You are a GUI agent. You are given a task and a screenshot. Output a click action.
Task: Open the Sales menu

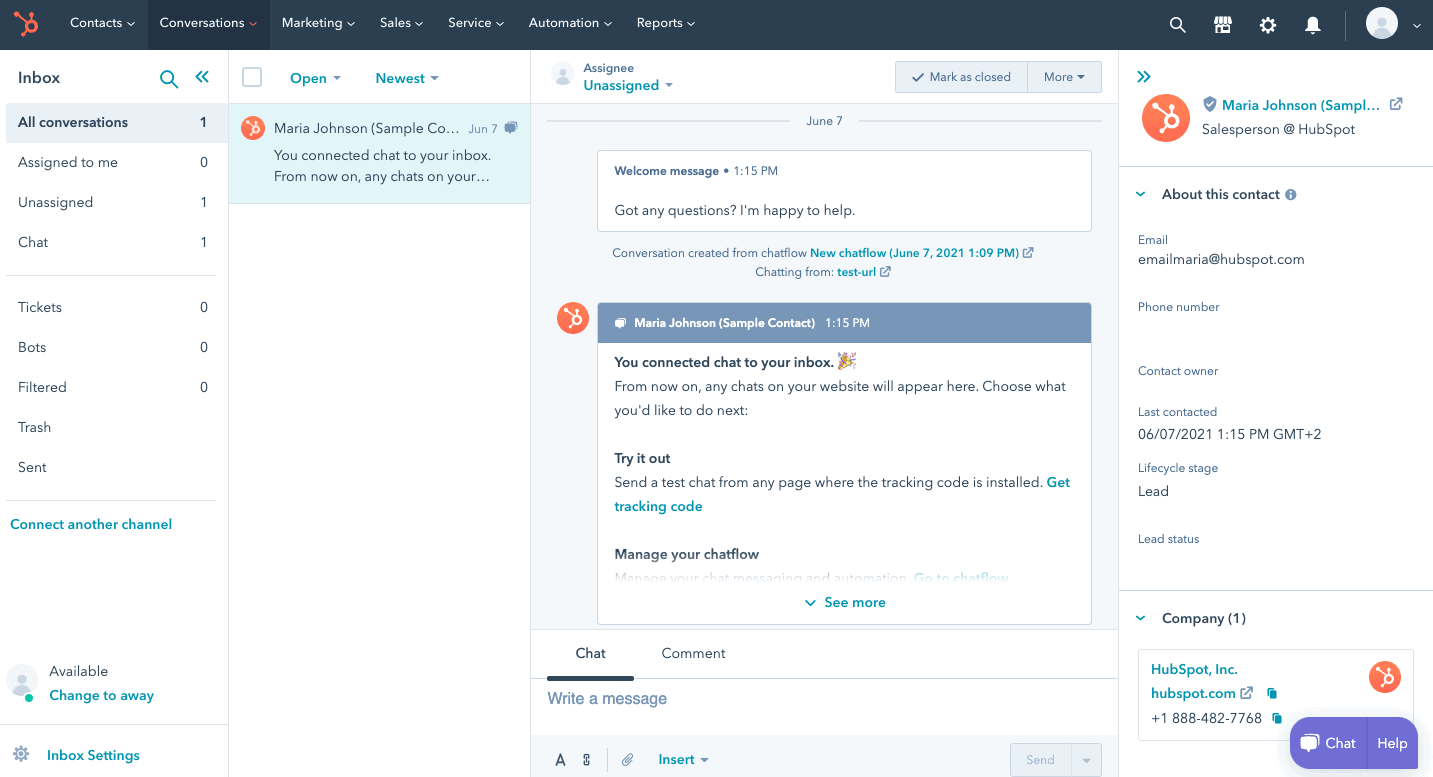click(401, 23)
